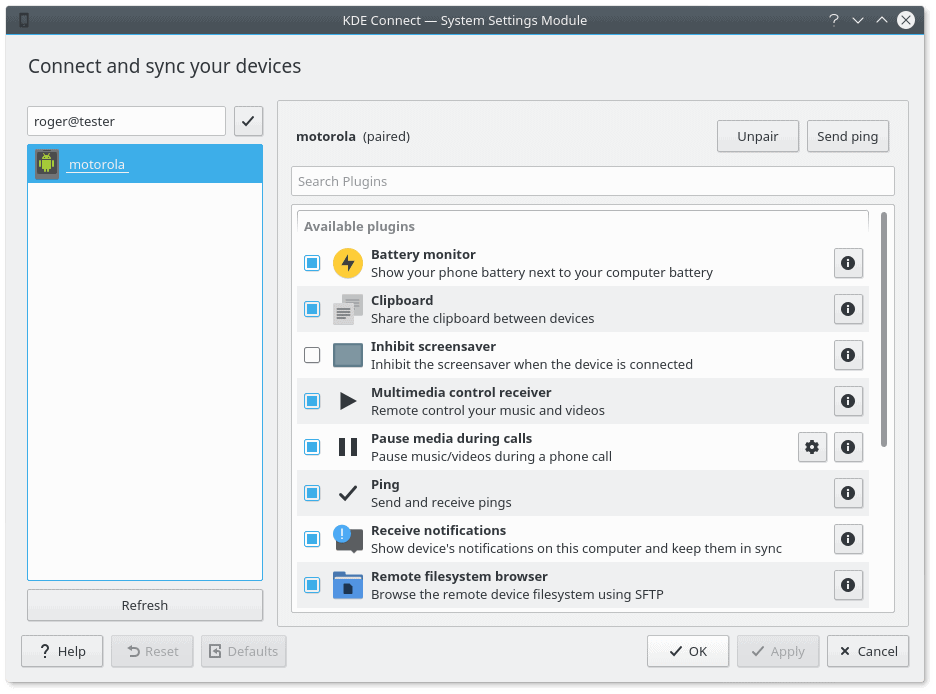
Task: Open info for Remote filesystem browser plugin
Action: pyautogui.click(x=848, y=585)
